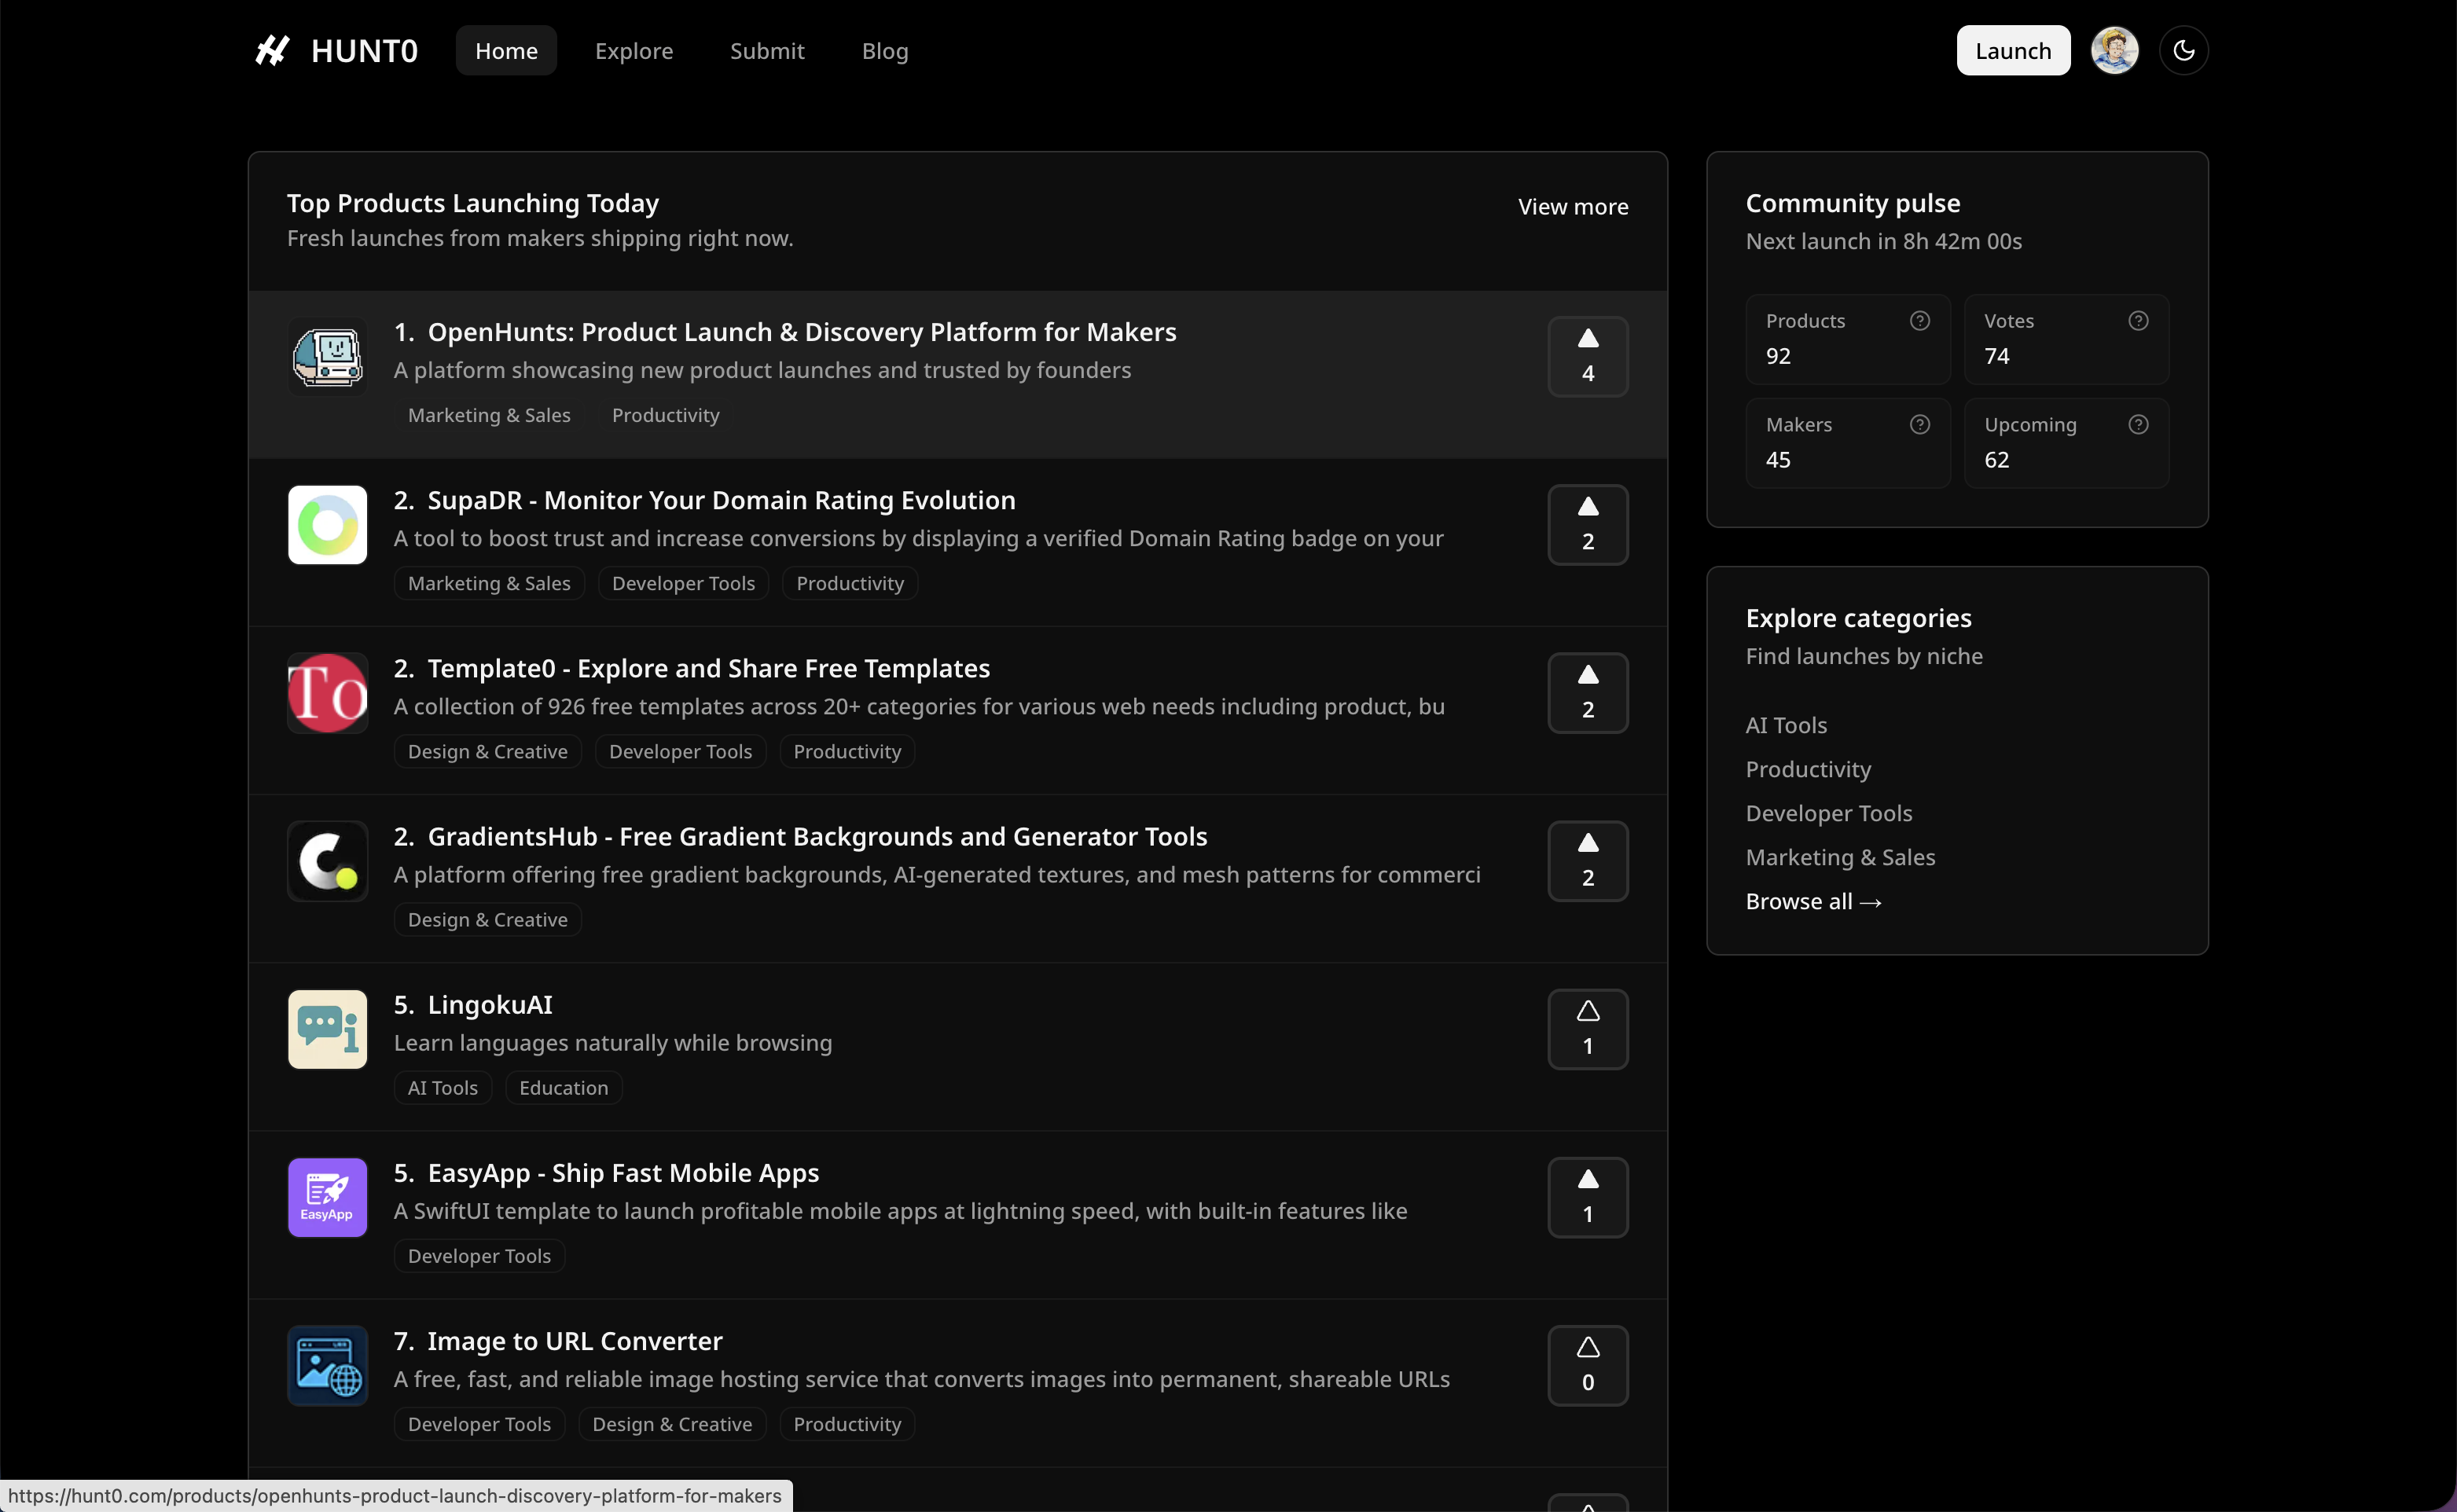Click Productivity tag under Image to URL Converter
The image size is (2457, 1512).
pos(847,1423)
